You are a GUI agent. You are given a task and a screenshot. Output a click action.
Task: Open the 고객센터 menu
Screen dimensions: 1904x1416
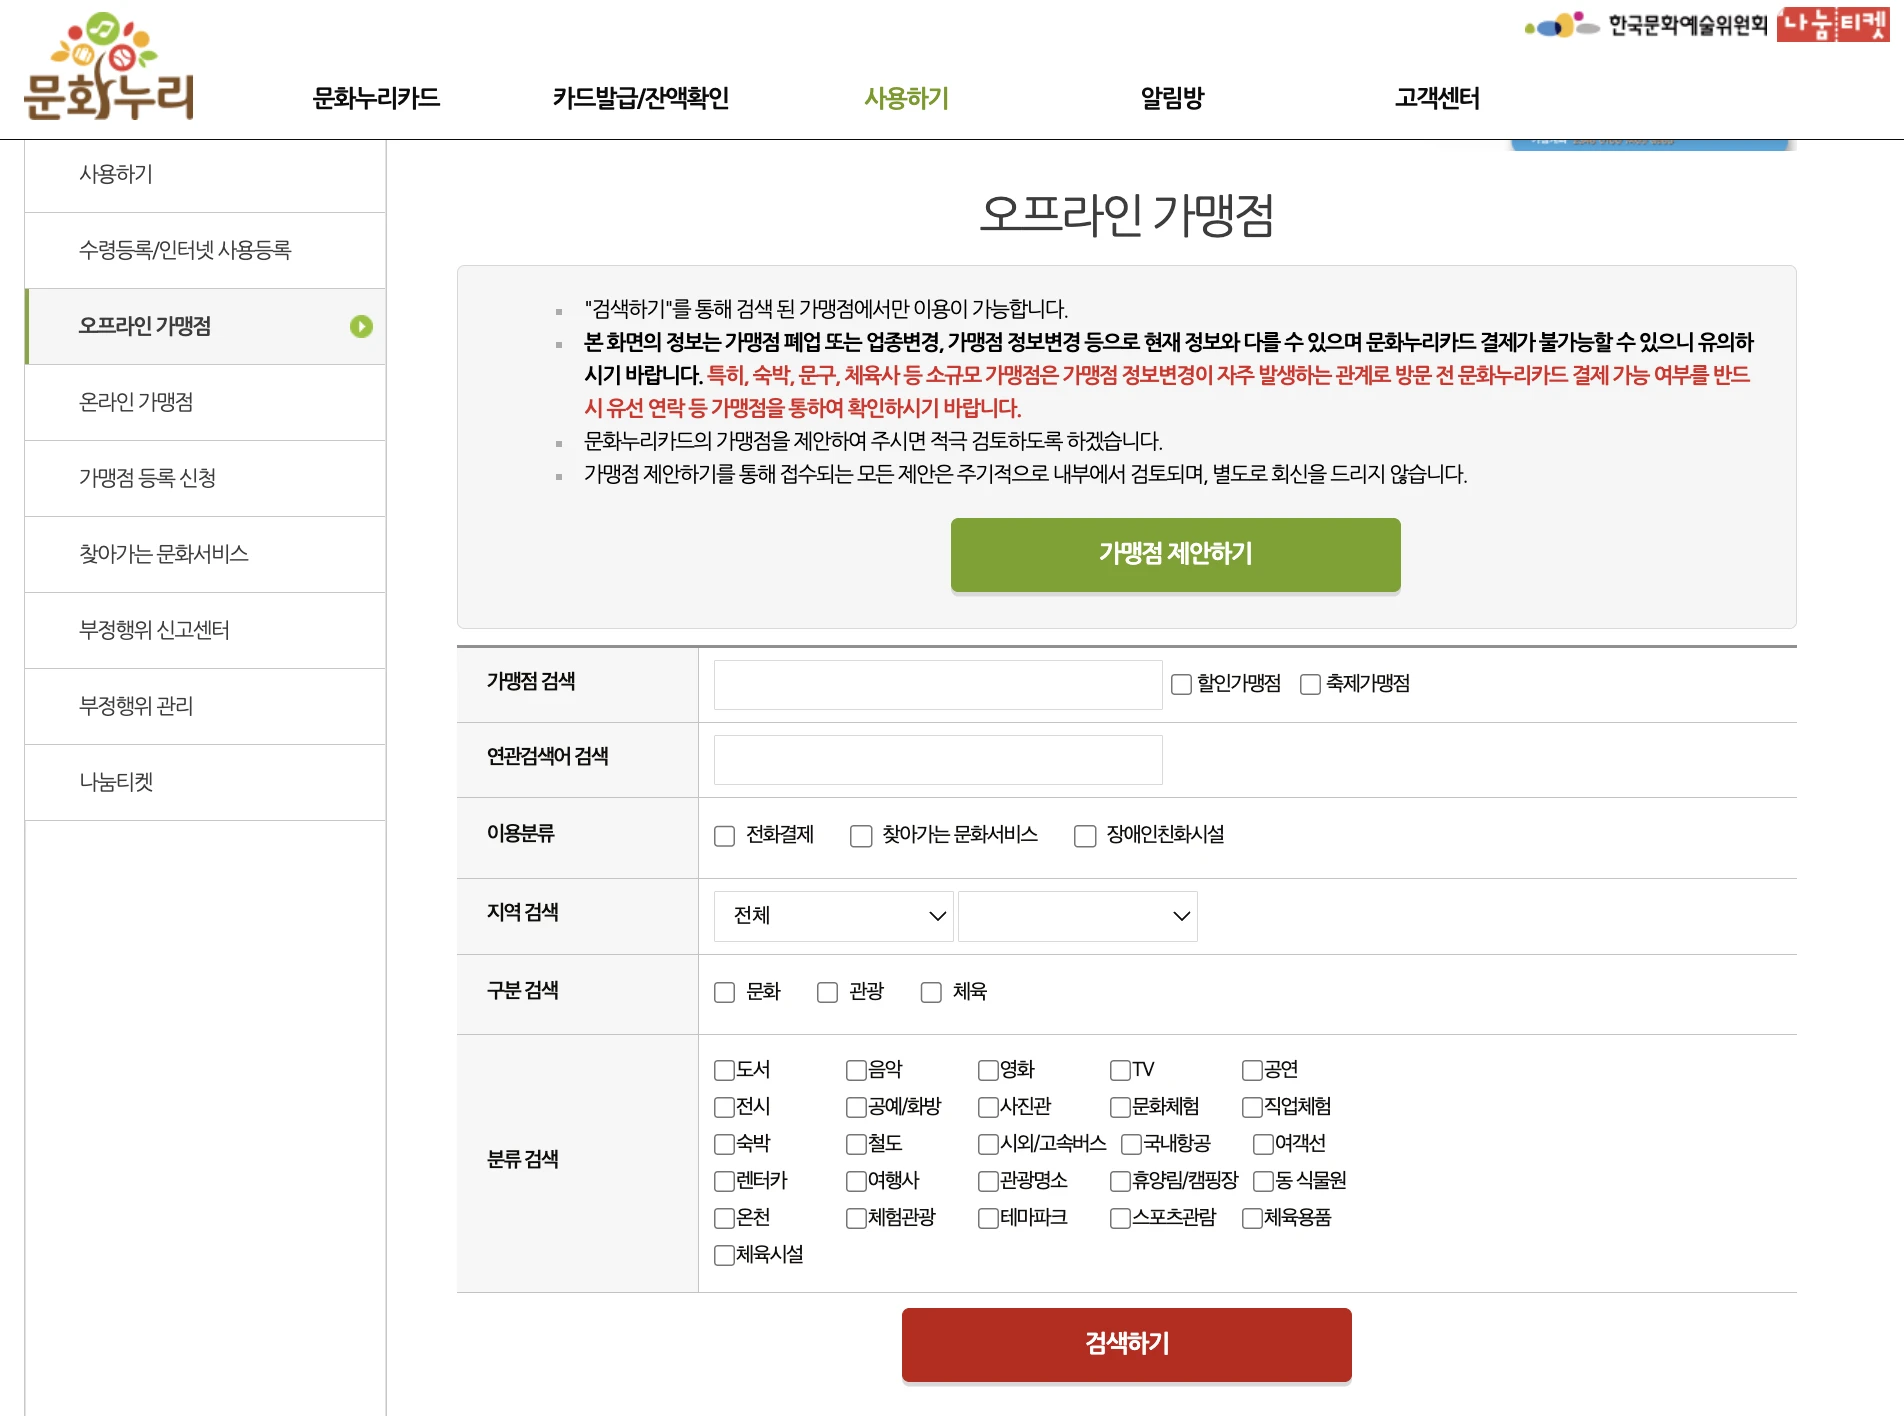(1437, 98)
